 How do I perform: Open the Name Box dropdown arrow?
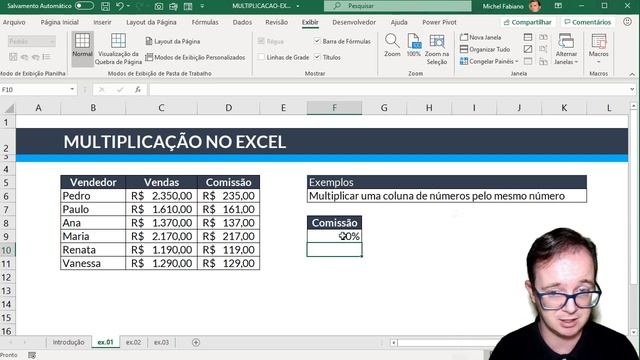[72, 89]
